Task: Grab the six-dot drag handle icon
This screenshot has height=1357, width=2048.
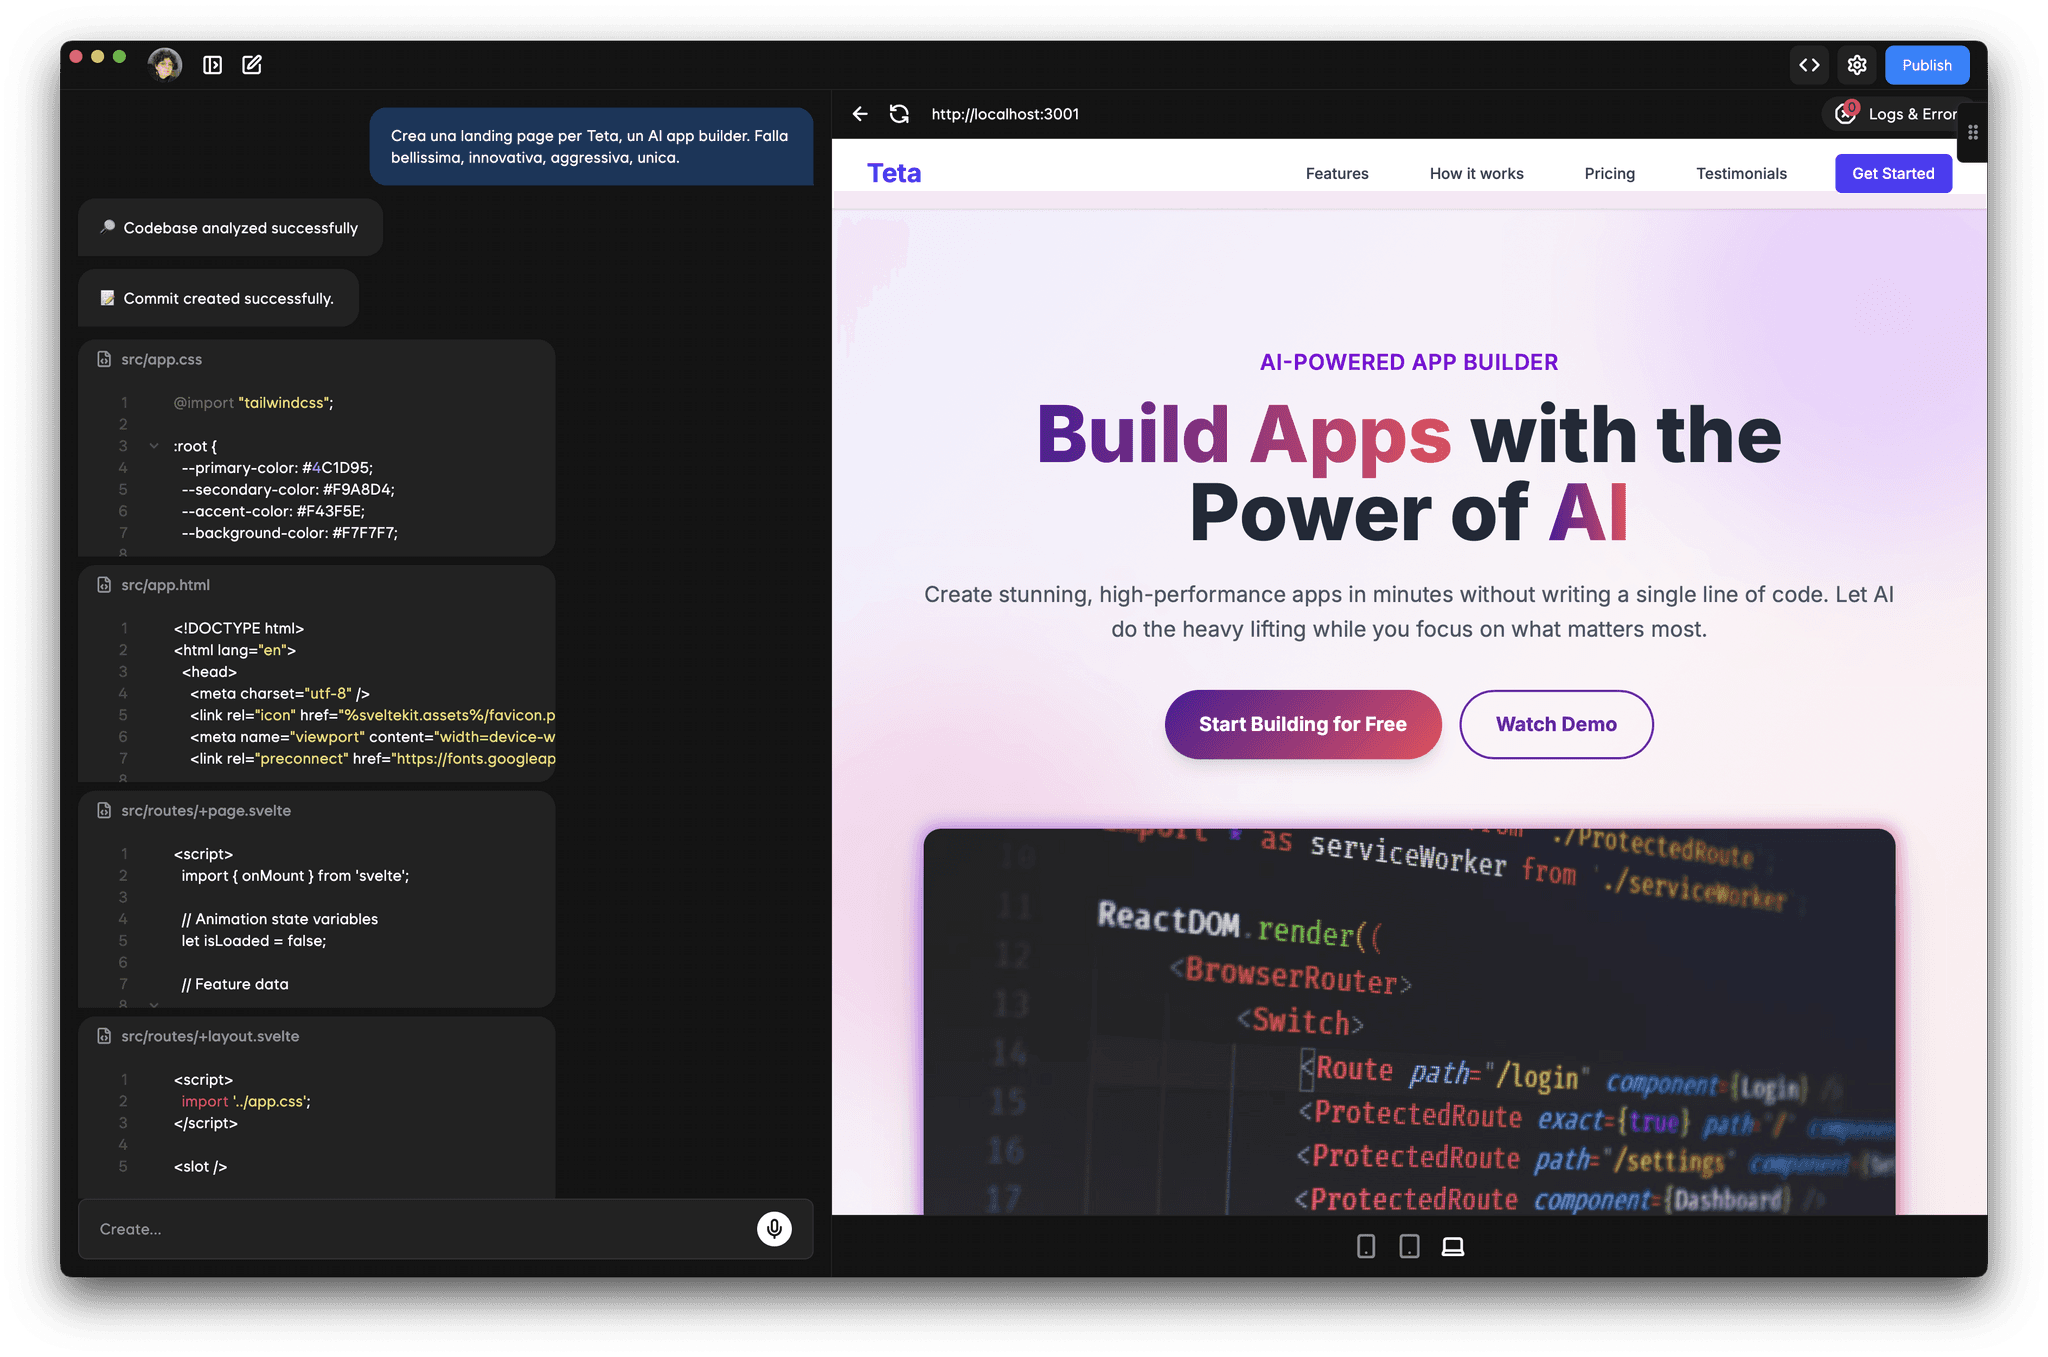Action: point(1972,131)
